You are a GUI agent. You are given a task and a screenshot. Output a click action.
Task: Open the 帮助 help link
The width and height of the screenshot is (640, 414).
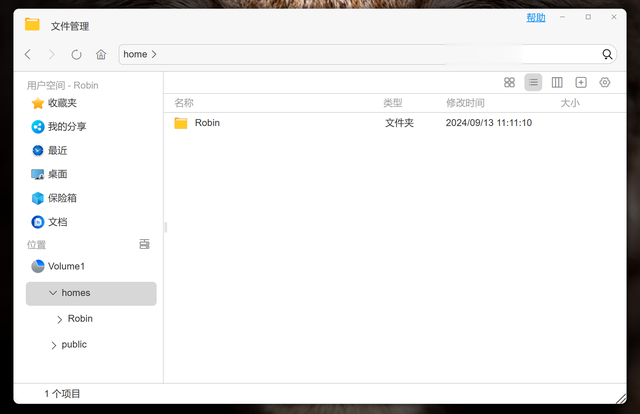pos(536,18)
